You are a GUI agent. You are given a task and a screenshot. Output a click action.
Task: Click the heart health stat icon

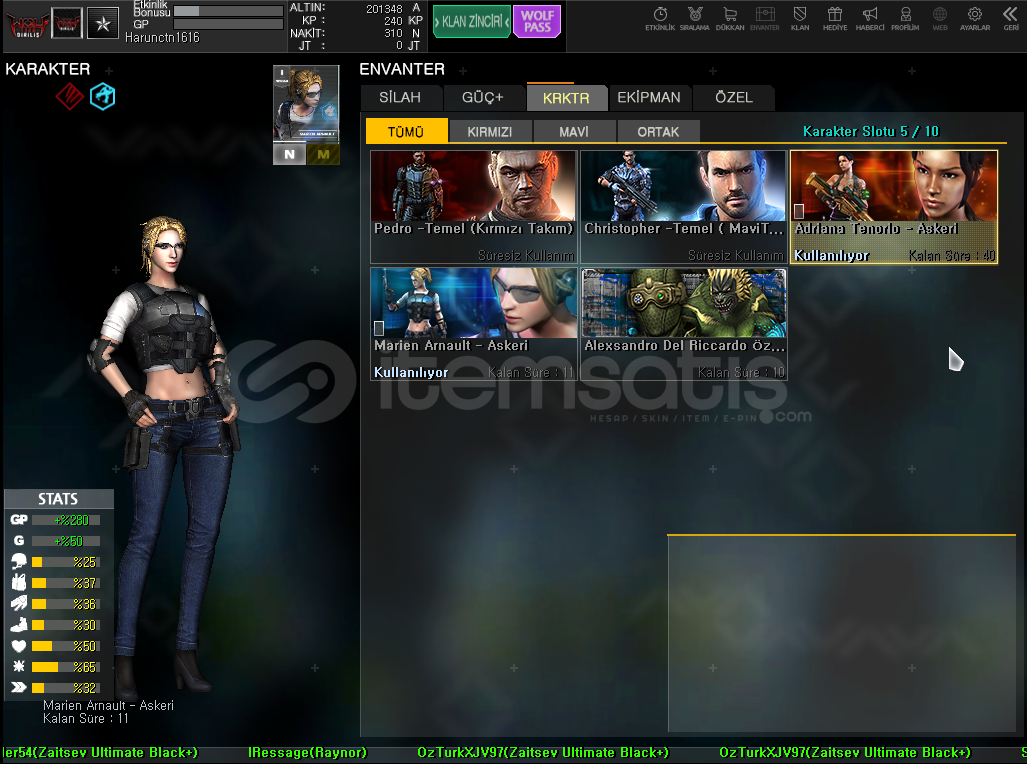(x=19, y=645)
